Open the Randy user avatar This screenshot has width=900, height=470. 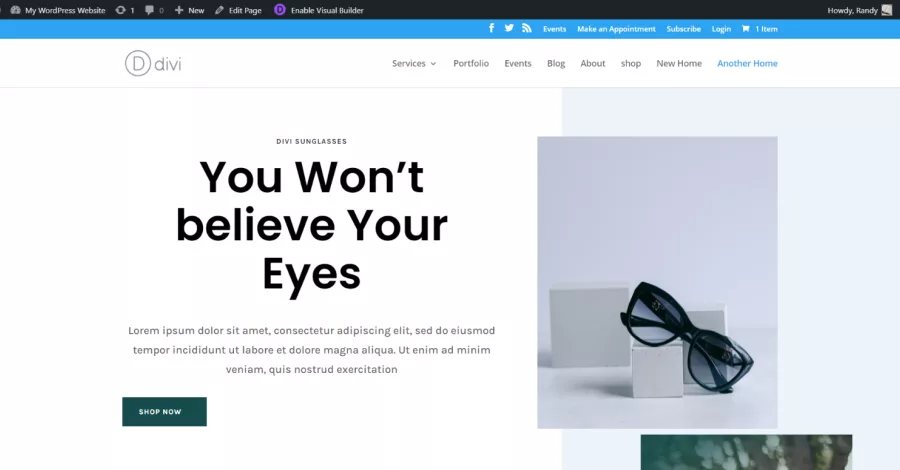(x=887, y=10)
